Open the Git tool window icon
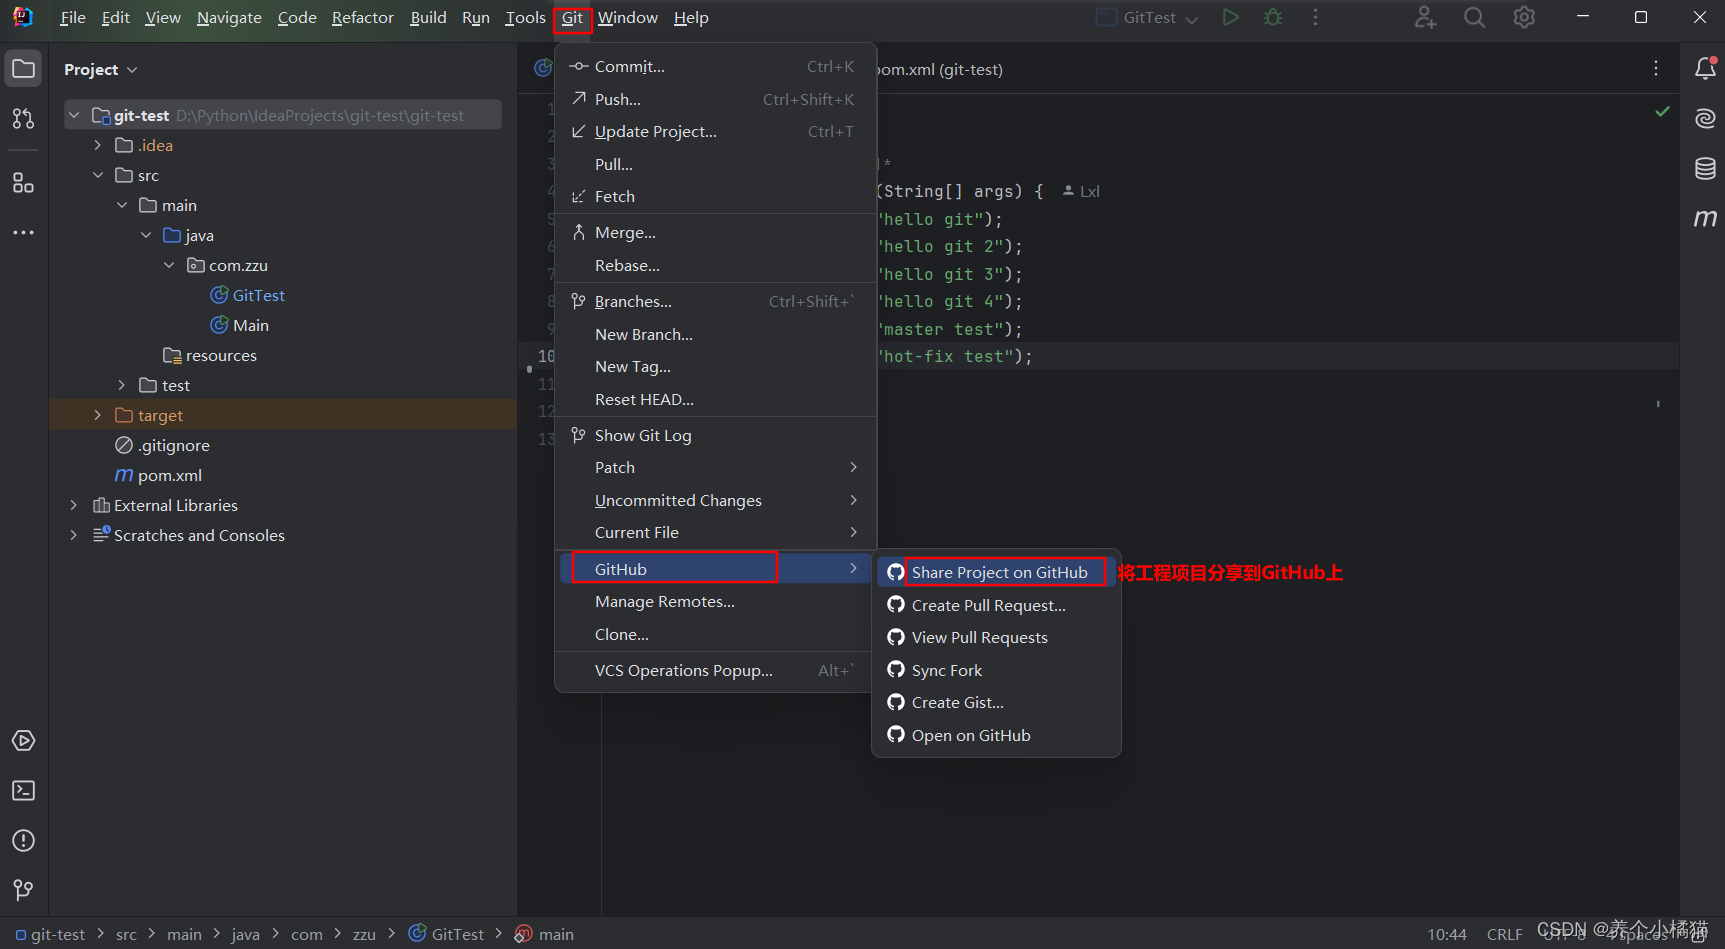The image size is (1725, 949). 24,890
